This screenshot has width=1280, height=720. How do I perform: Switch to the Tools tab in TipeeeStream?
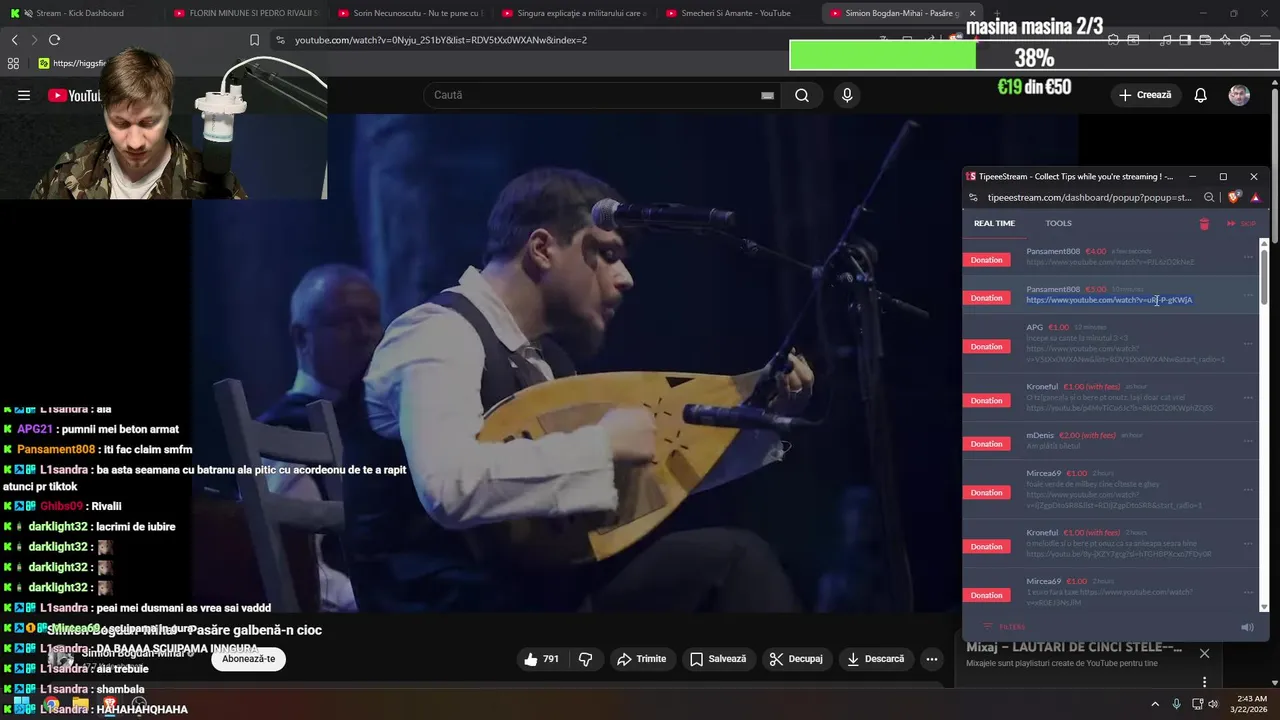coord(1058,224)
